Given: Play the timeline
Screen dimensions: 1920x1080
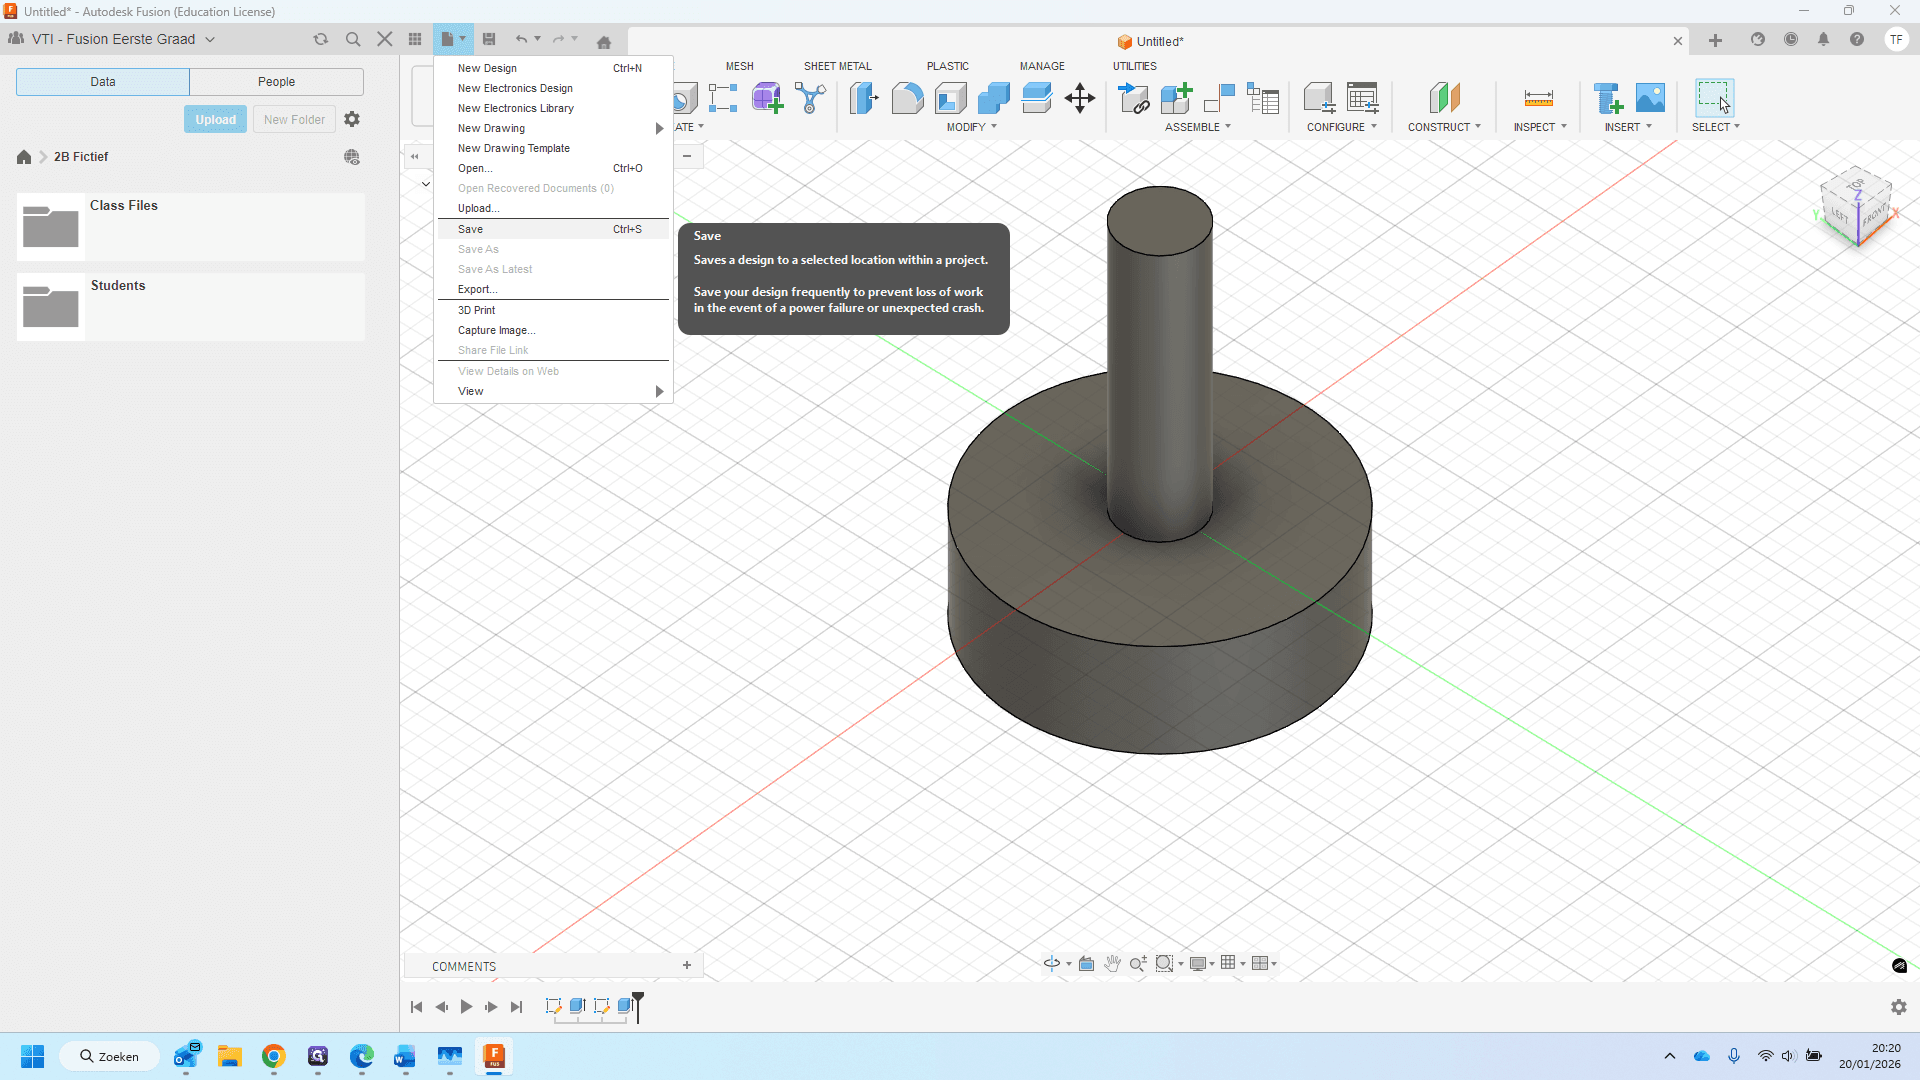Looking at the screenshot, I should [x=466, y=1007].
